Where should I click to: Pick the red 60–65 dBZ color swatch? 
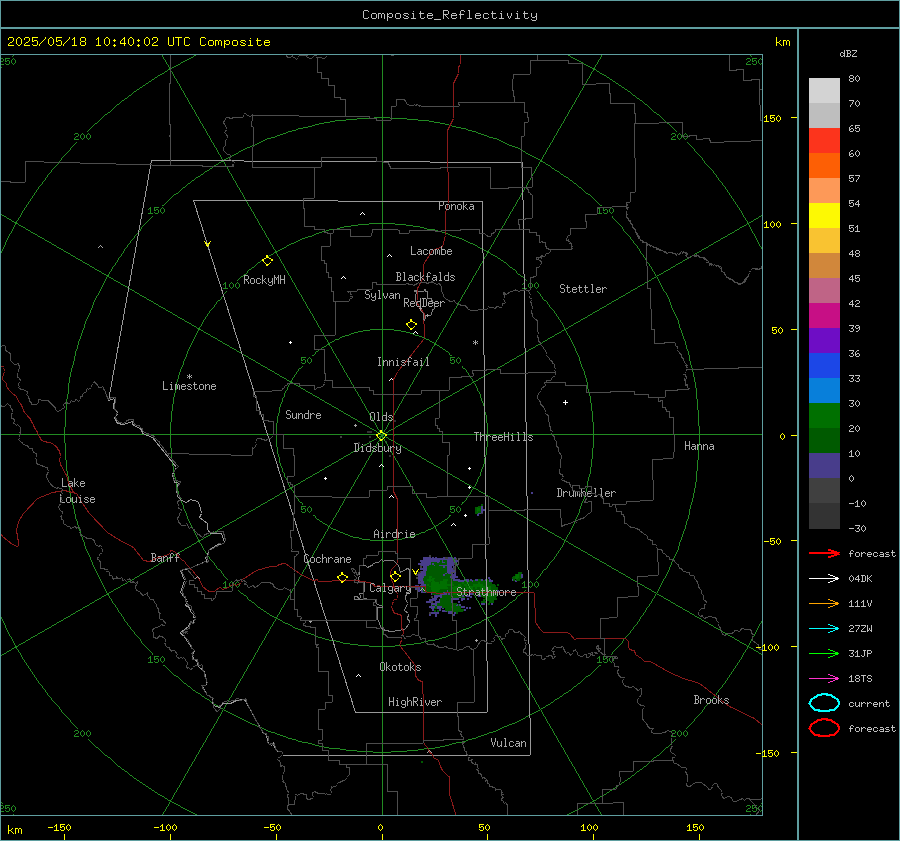[824, 141]
